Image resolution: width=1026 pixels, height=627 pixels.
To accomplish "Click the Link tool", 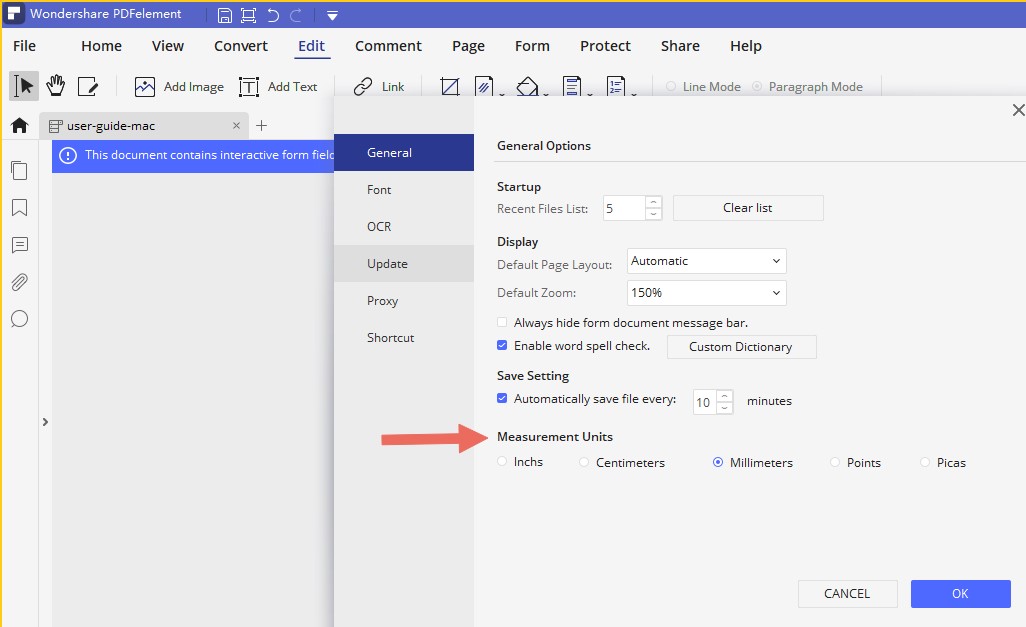I will tap(378, 86).
